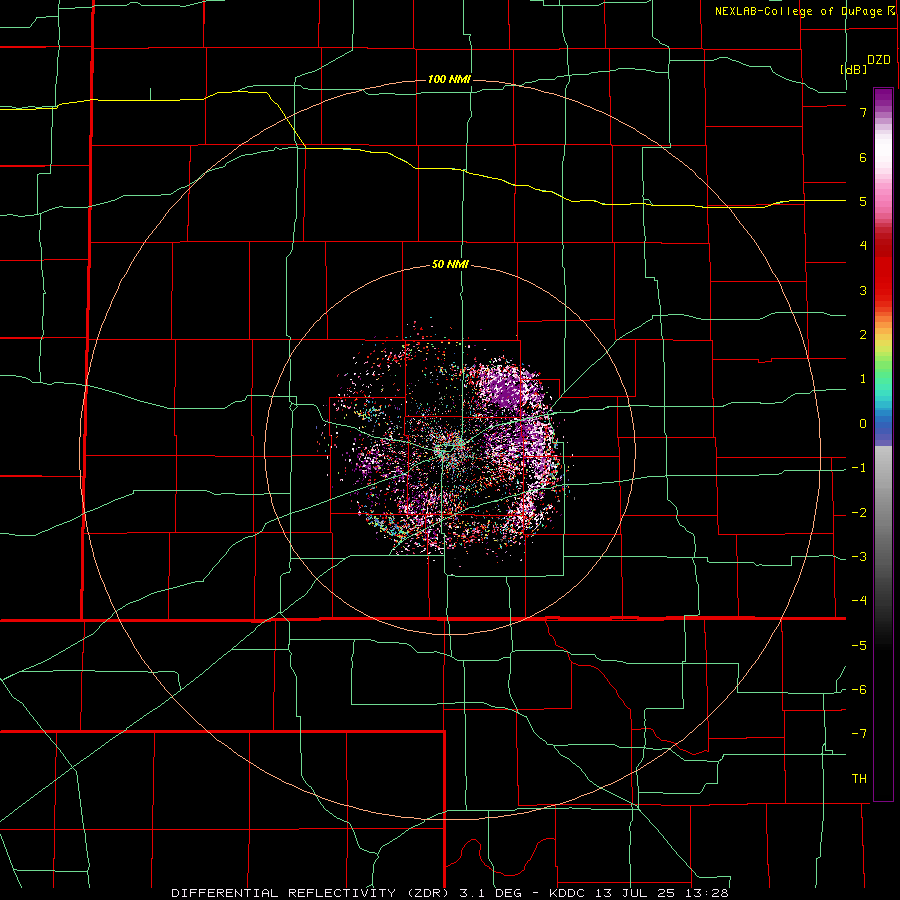This screenshot has height=900, width=900.
Task: Select the 6 dB scale label
Action: coord(863,157)
